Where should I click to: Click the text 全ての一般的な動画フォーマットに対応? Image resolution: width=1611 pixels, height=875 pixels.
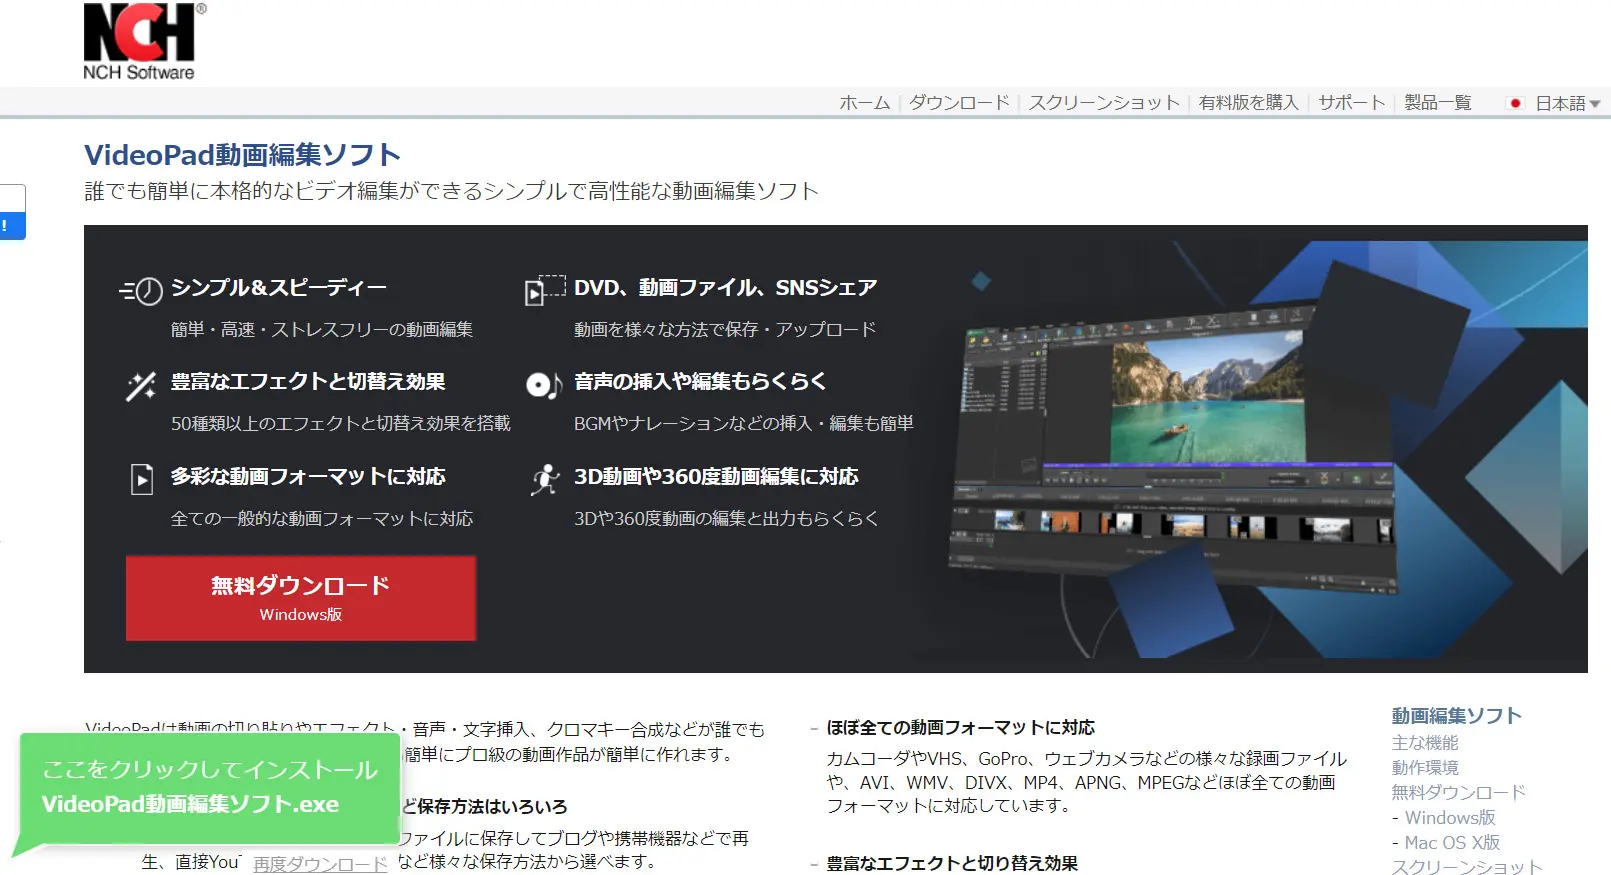coord(322,519)
